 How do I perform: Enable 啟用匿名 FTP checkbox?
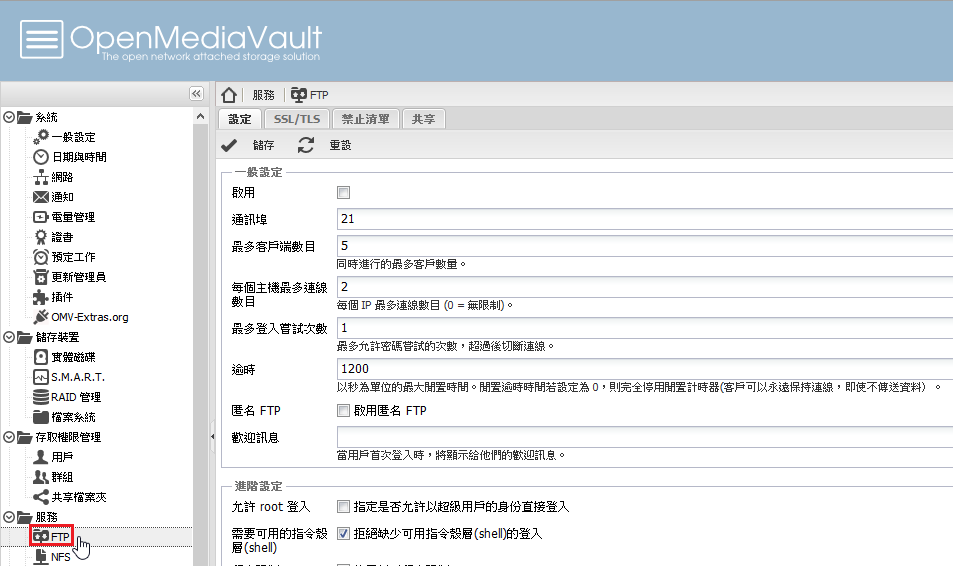(x=343, y=410)
